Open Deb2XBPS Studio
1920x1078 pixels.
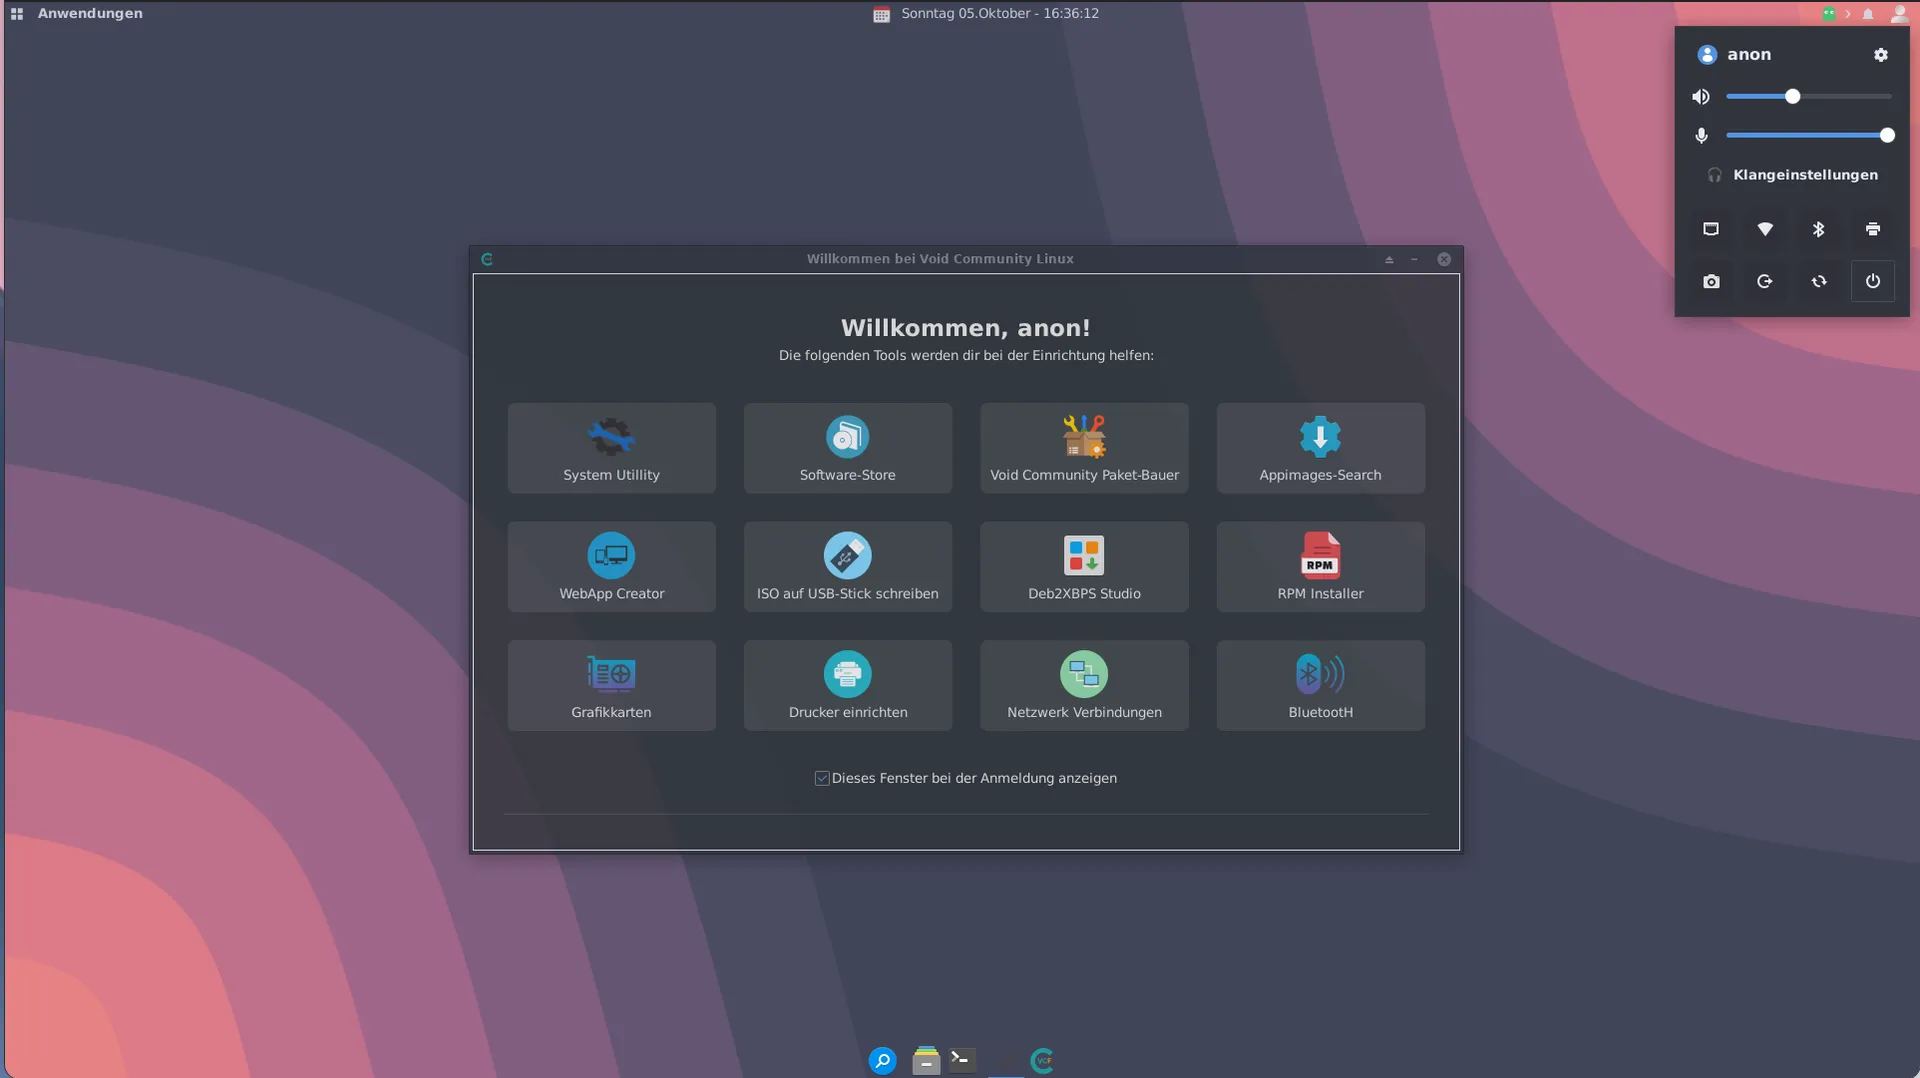(x=1084, y=567)
